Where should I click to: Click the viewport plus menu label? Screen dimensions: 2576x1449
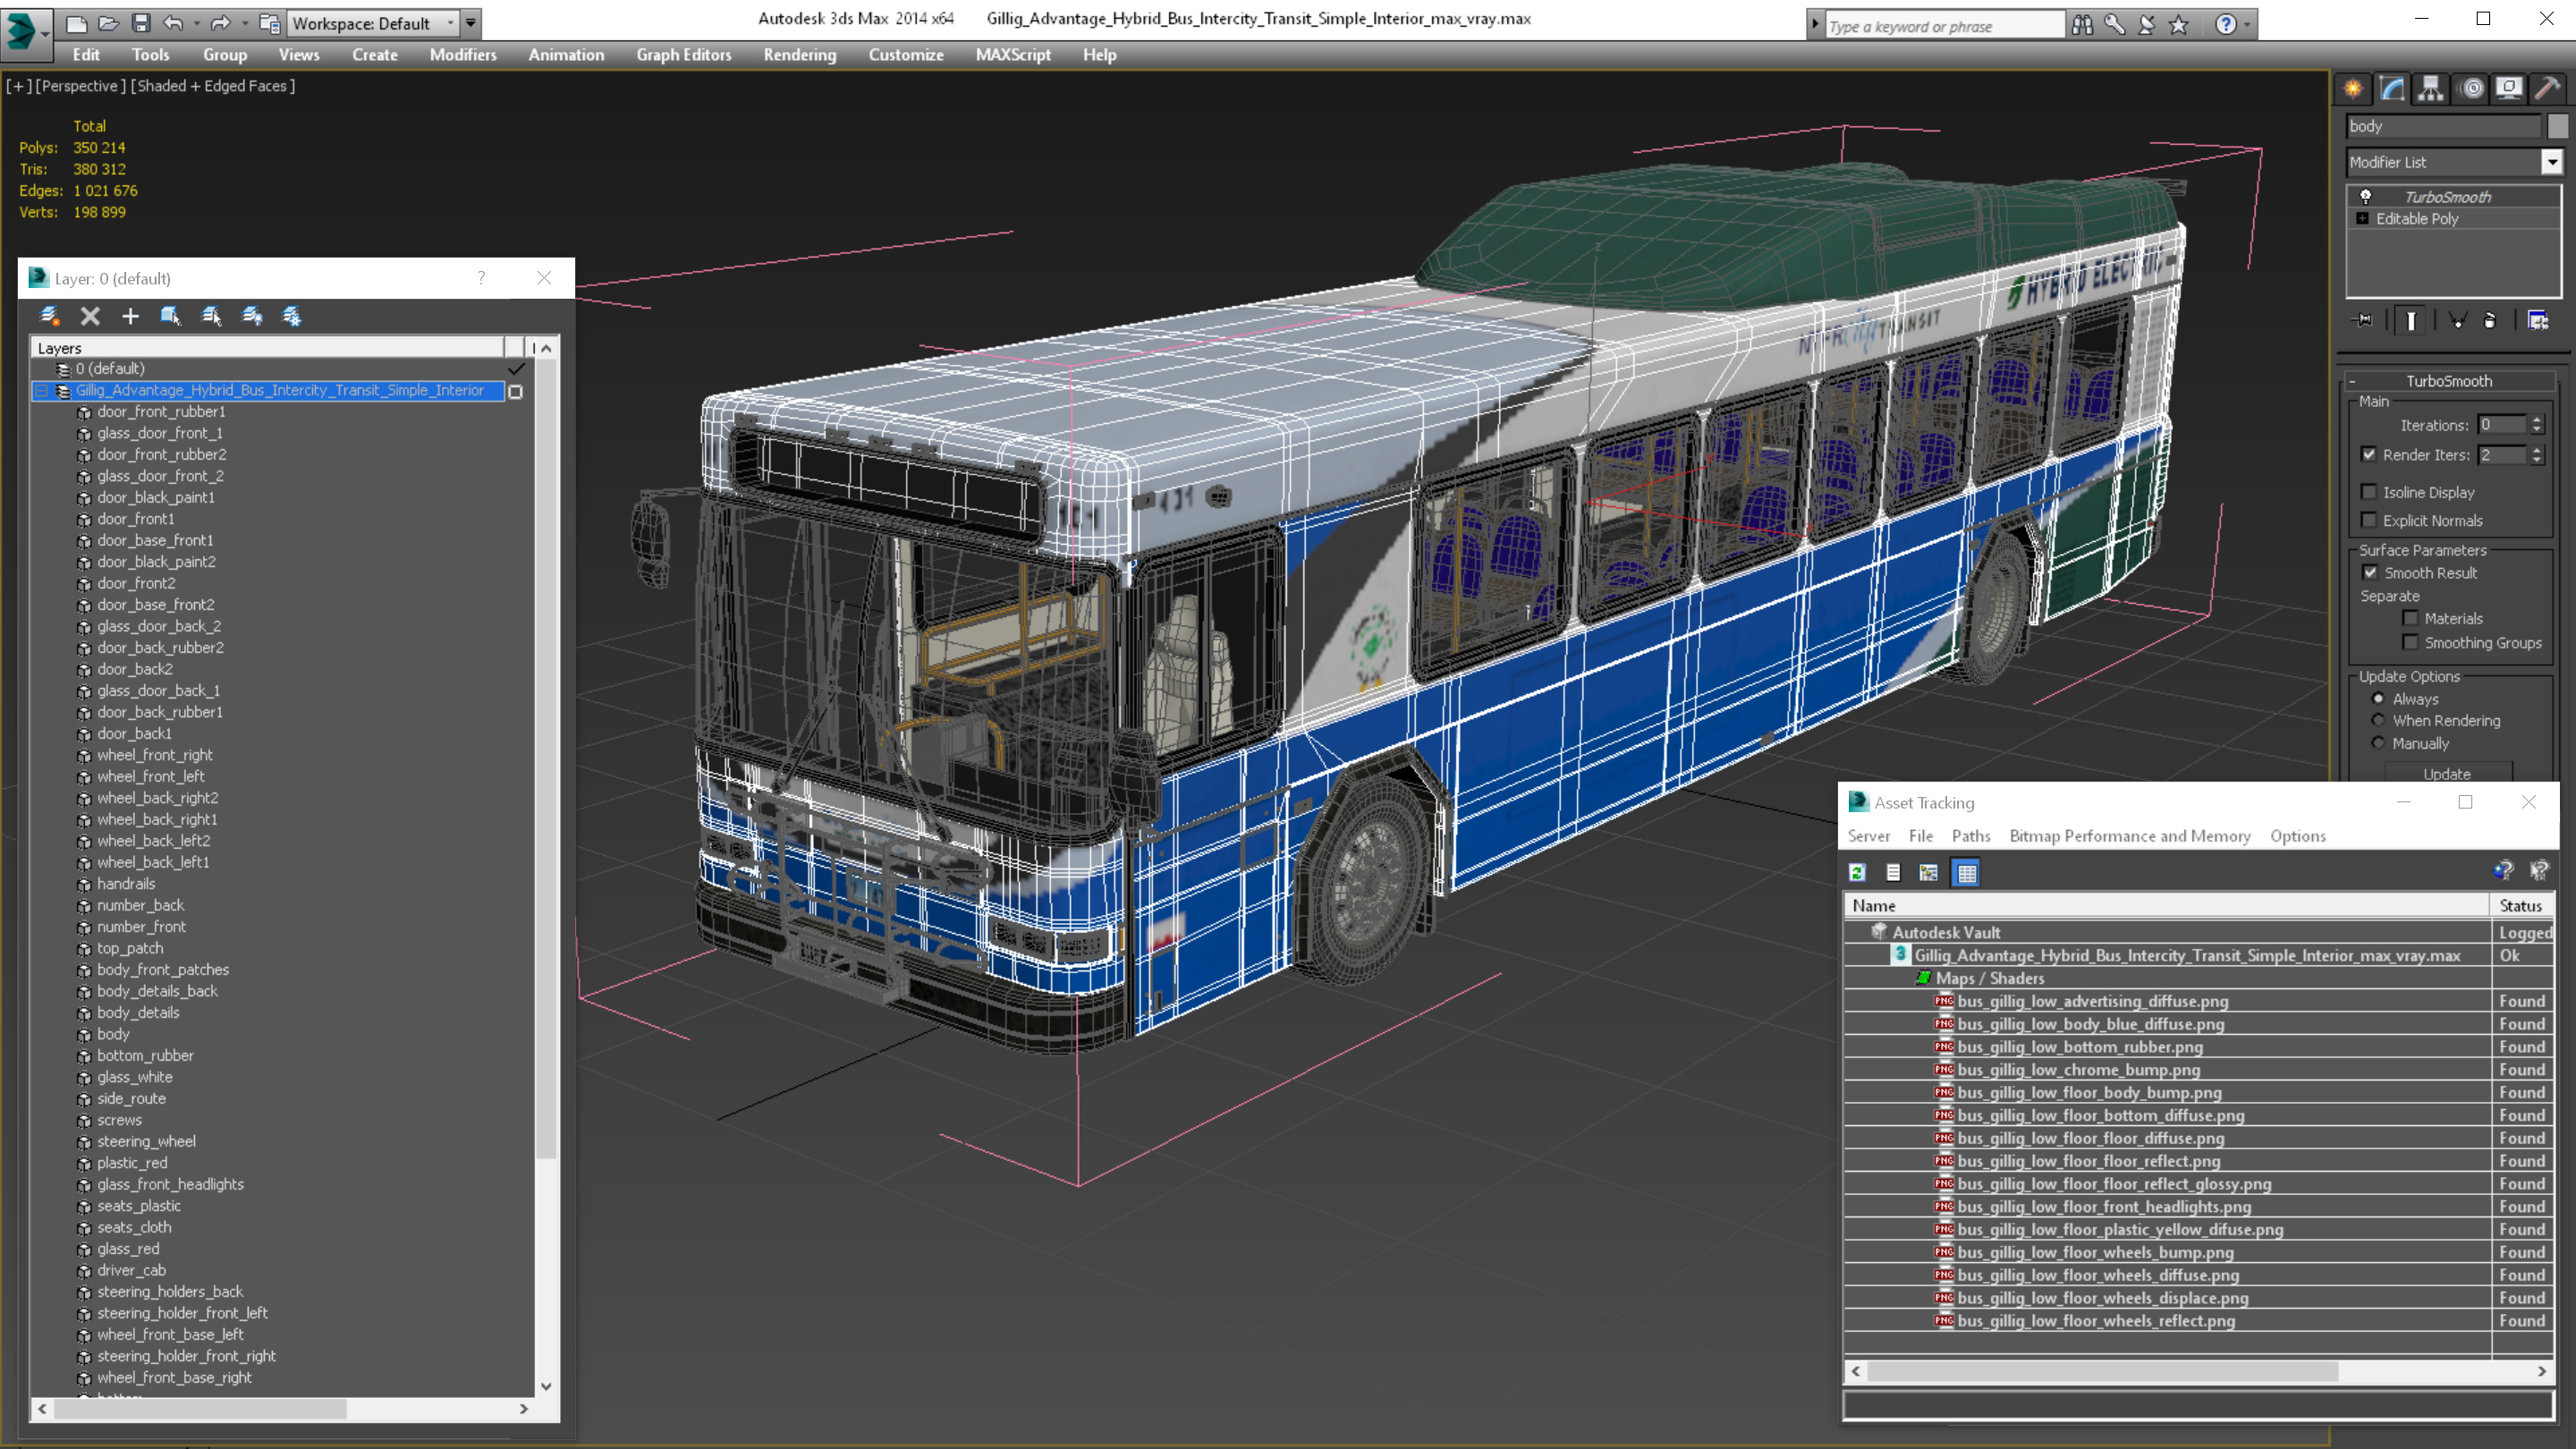[x=17, y=86]
